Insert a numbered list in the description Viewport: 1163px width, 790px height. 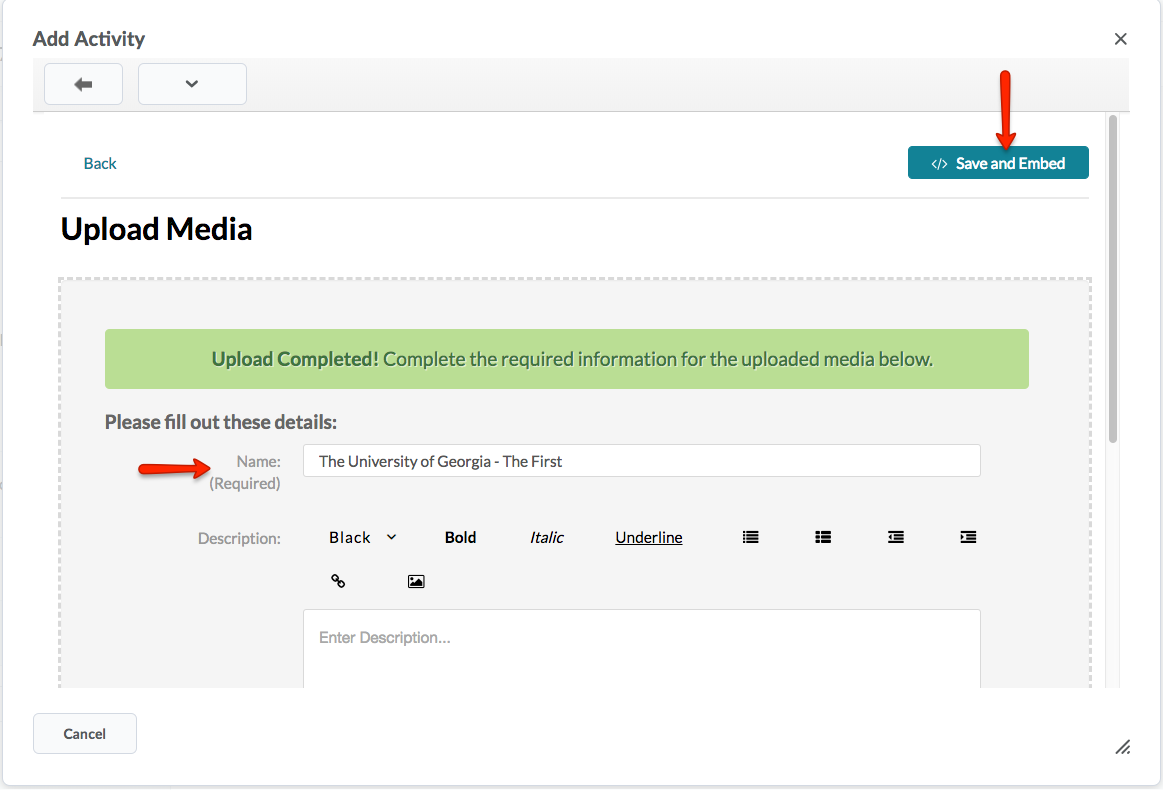click(823, 537)
